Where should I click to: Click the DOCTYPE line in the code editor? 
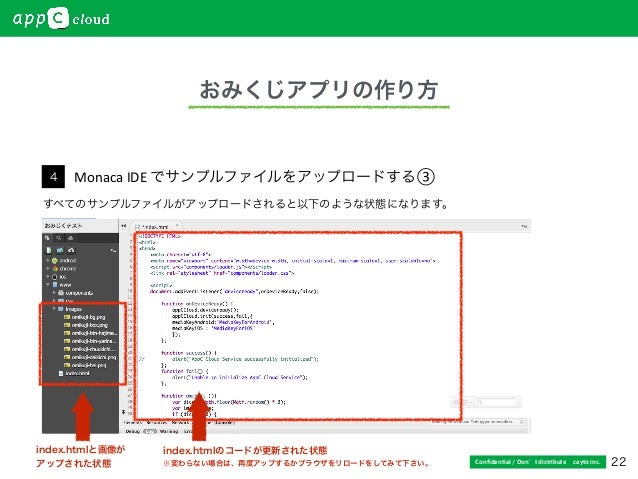(x=160, y=236)
